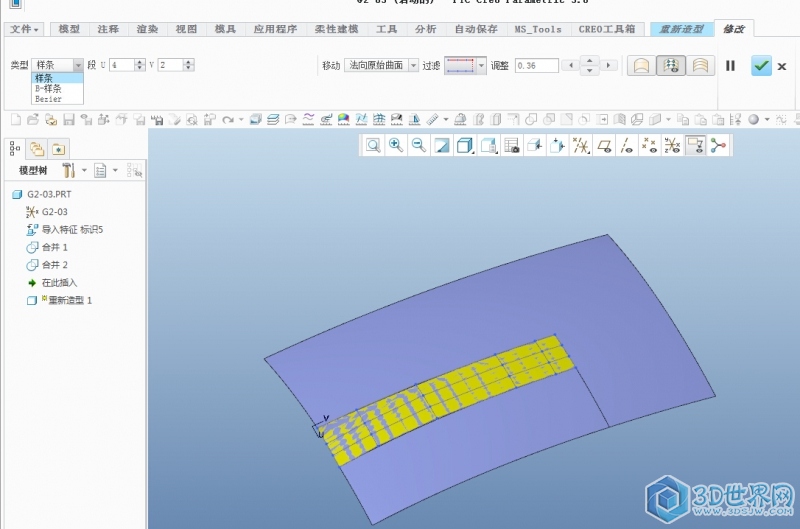Choose B-样条 in the type list
Screen dimensions: 800x529
tap(57, 88)
